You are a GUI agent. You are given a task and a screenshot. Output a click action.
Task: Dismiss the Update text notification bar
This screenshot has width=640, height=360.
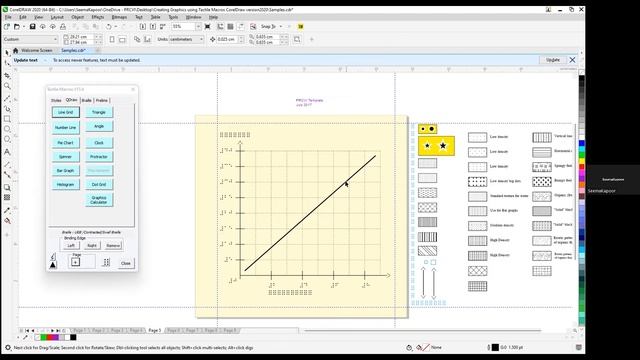tap(572, 60)
